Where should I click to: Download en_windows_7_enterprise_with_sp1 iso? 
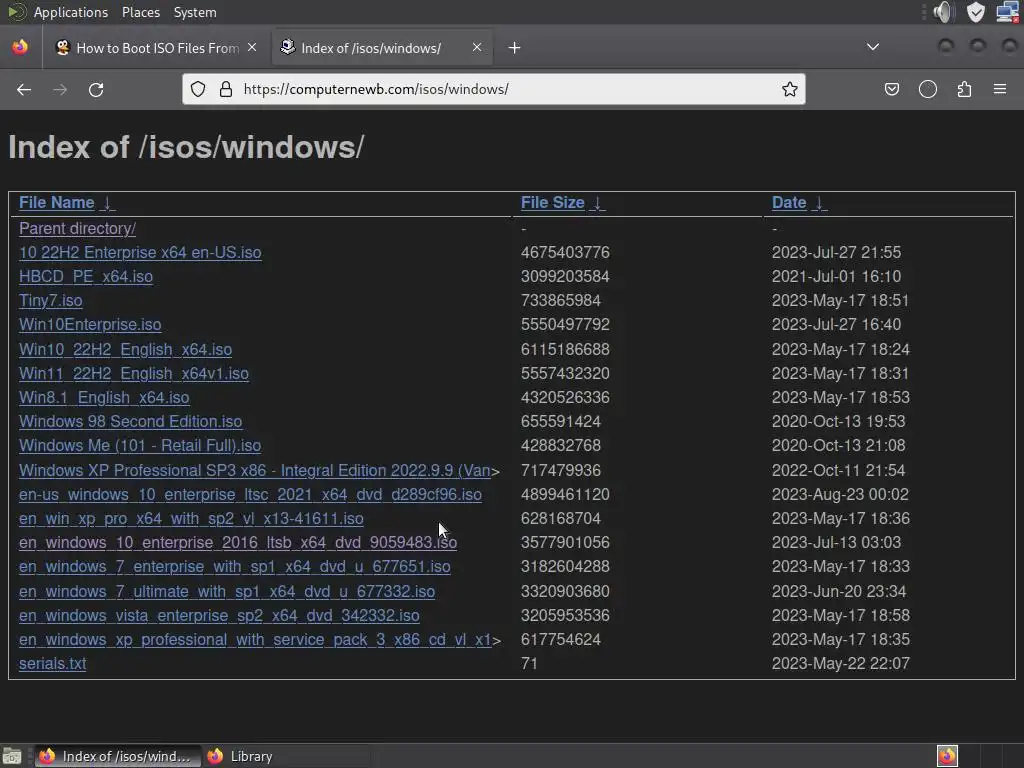[234, 567]
